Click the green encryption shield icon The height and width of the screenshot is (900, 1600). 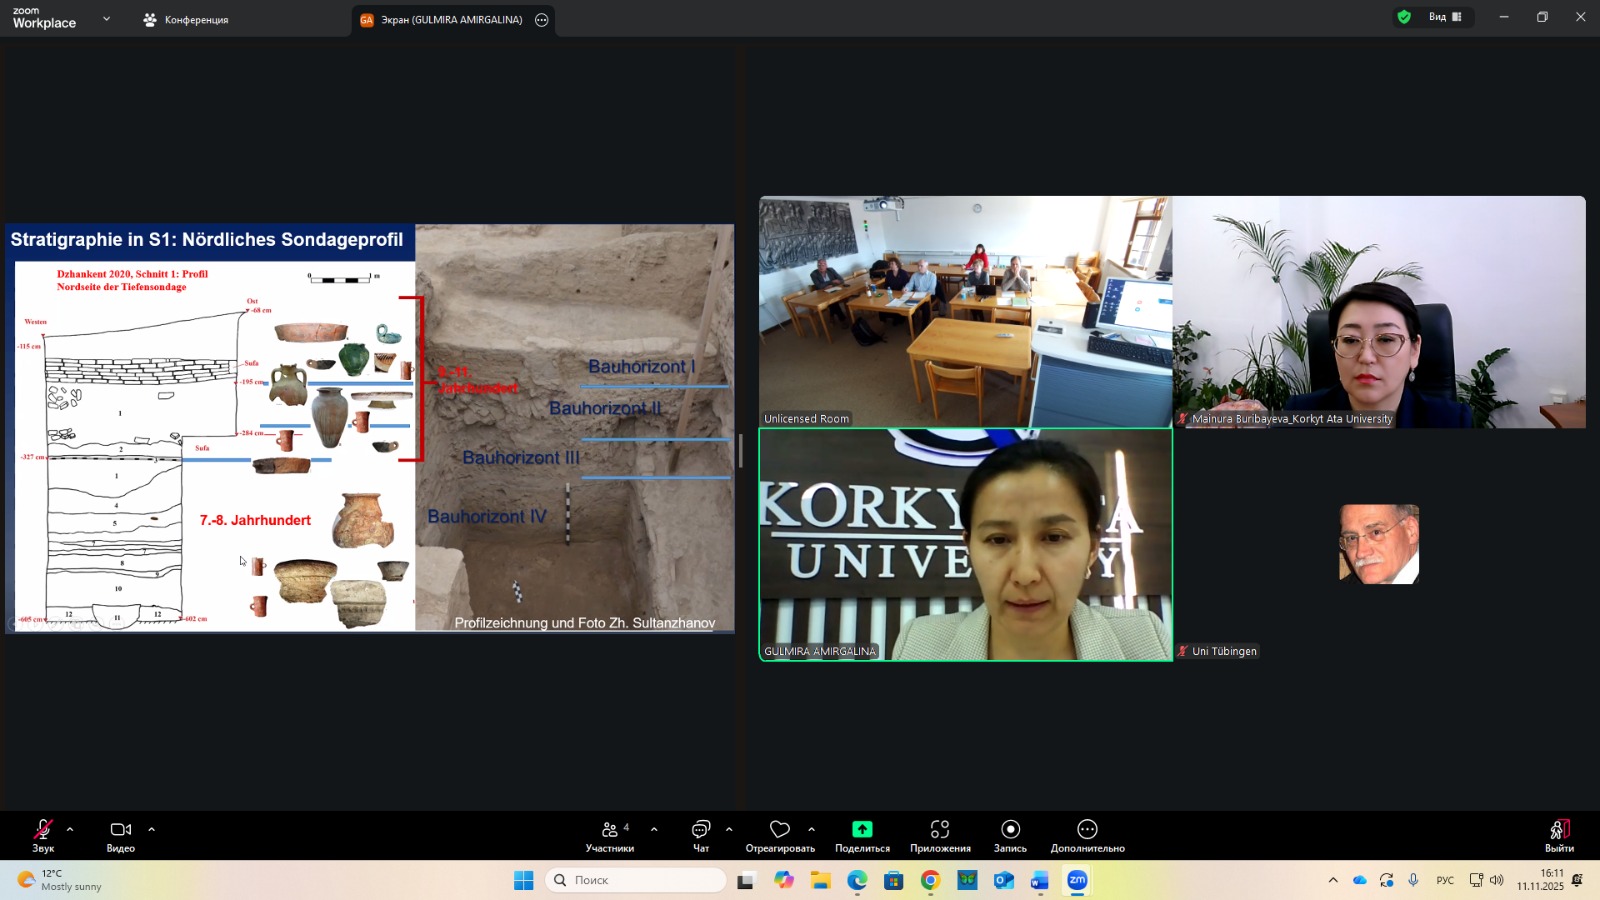(x=1404, y=17)
